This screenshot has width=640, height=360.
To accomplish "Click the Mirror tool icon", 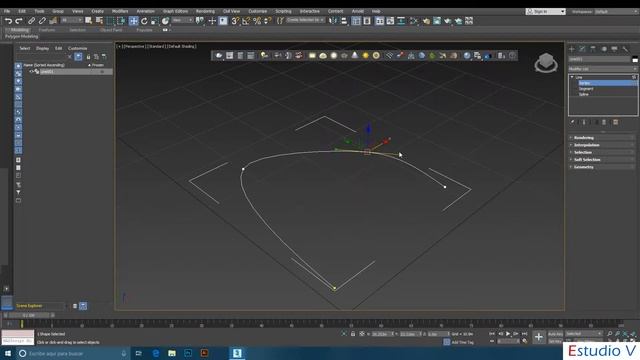I will pyautogui.click(x=333, y=21).
